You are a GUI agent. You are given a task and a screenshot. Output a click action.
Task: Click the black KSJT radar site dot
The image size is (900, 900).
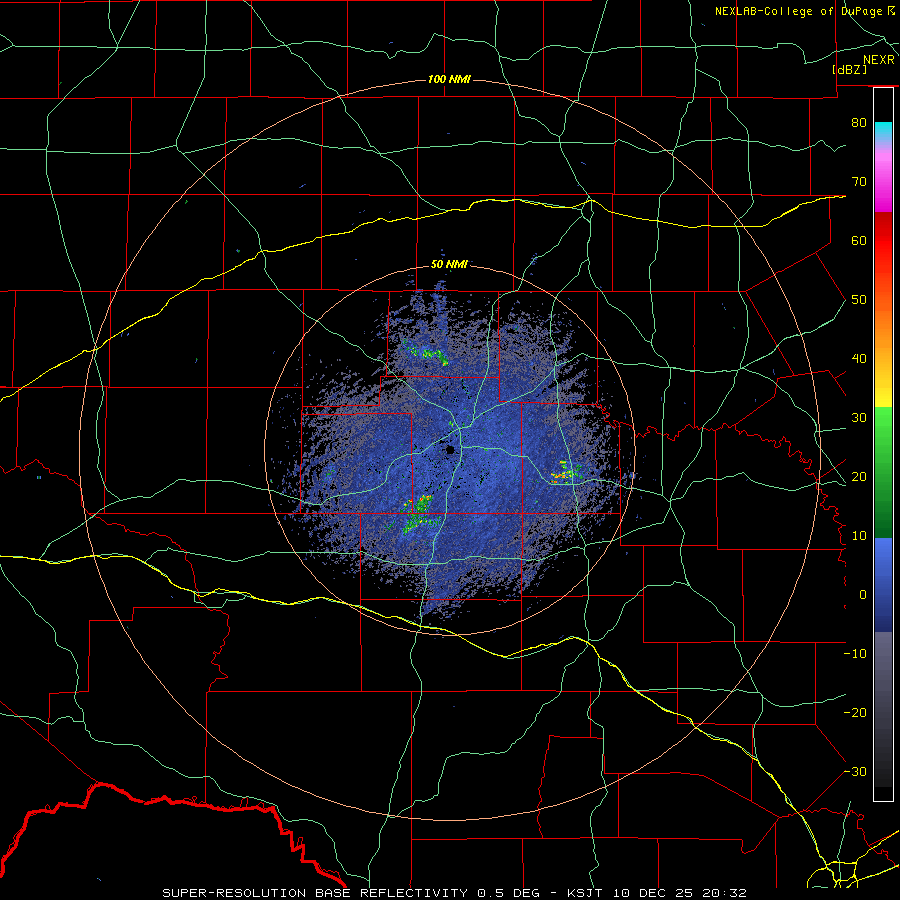pyautogui.click(x=451, y=449)
